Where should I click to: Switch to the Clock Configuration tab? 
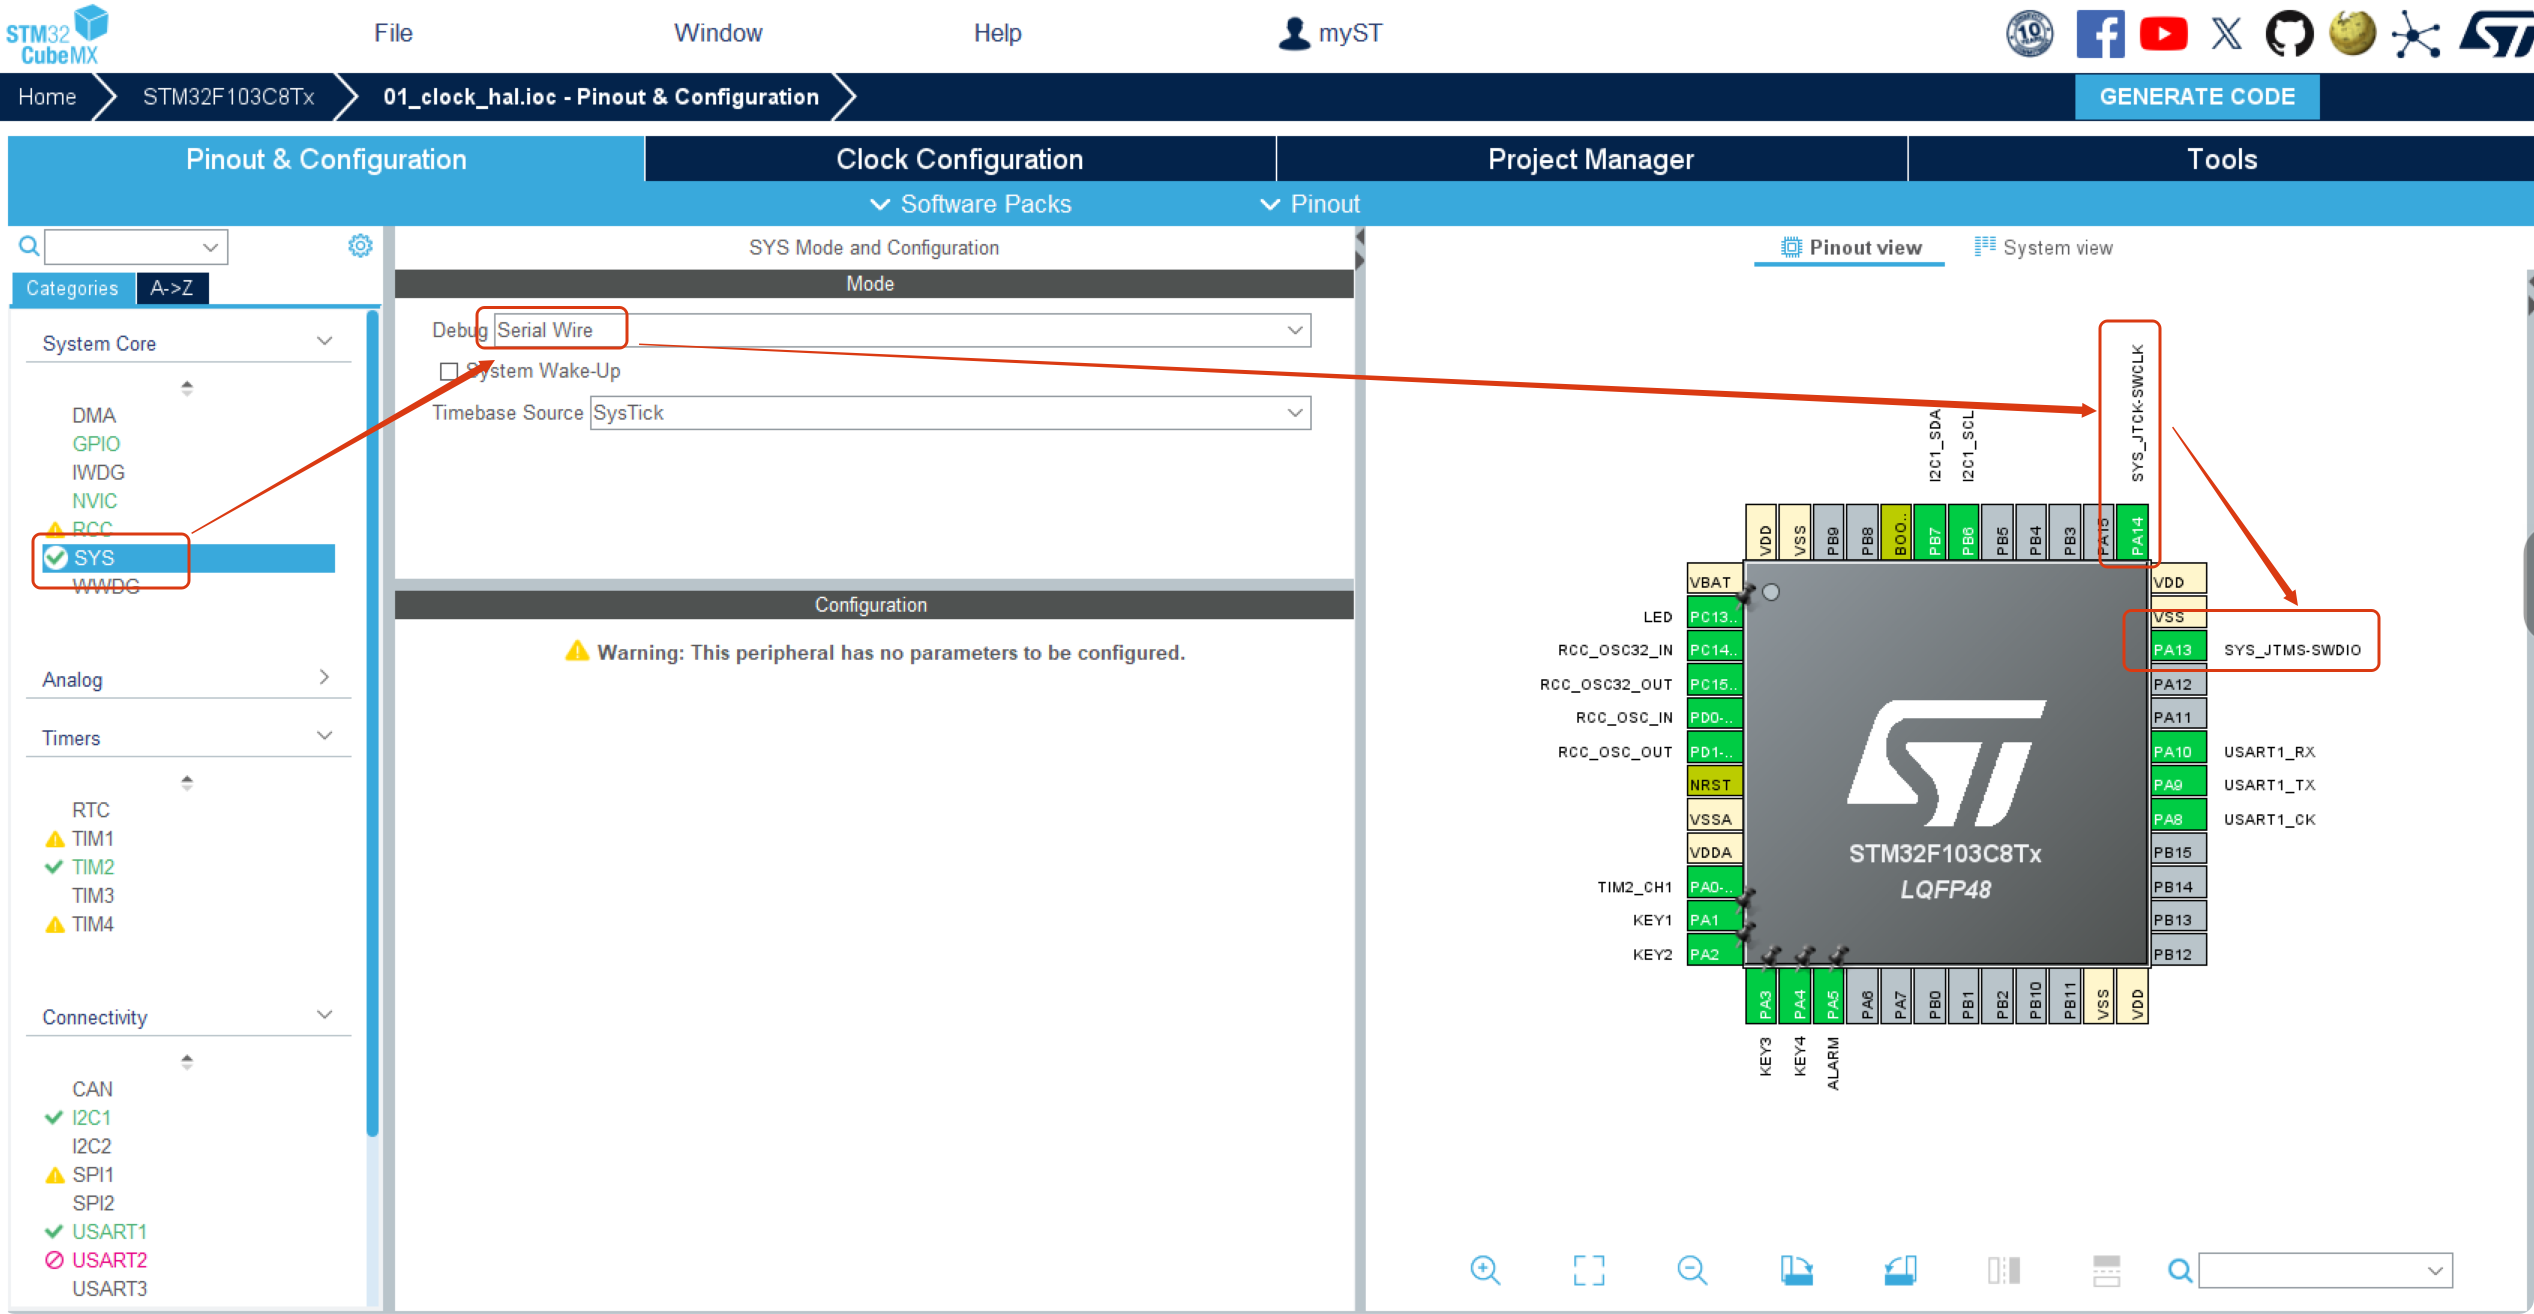pyautogui.click(x=960, y=159)
